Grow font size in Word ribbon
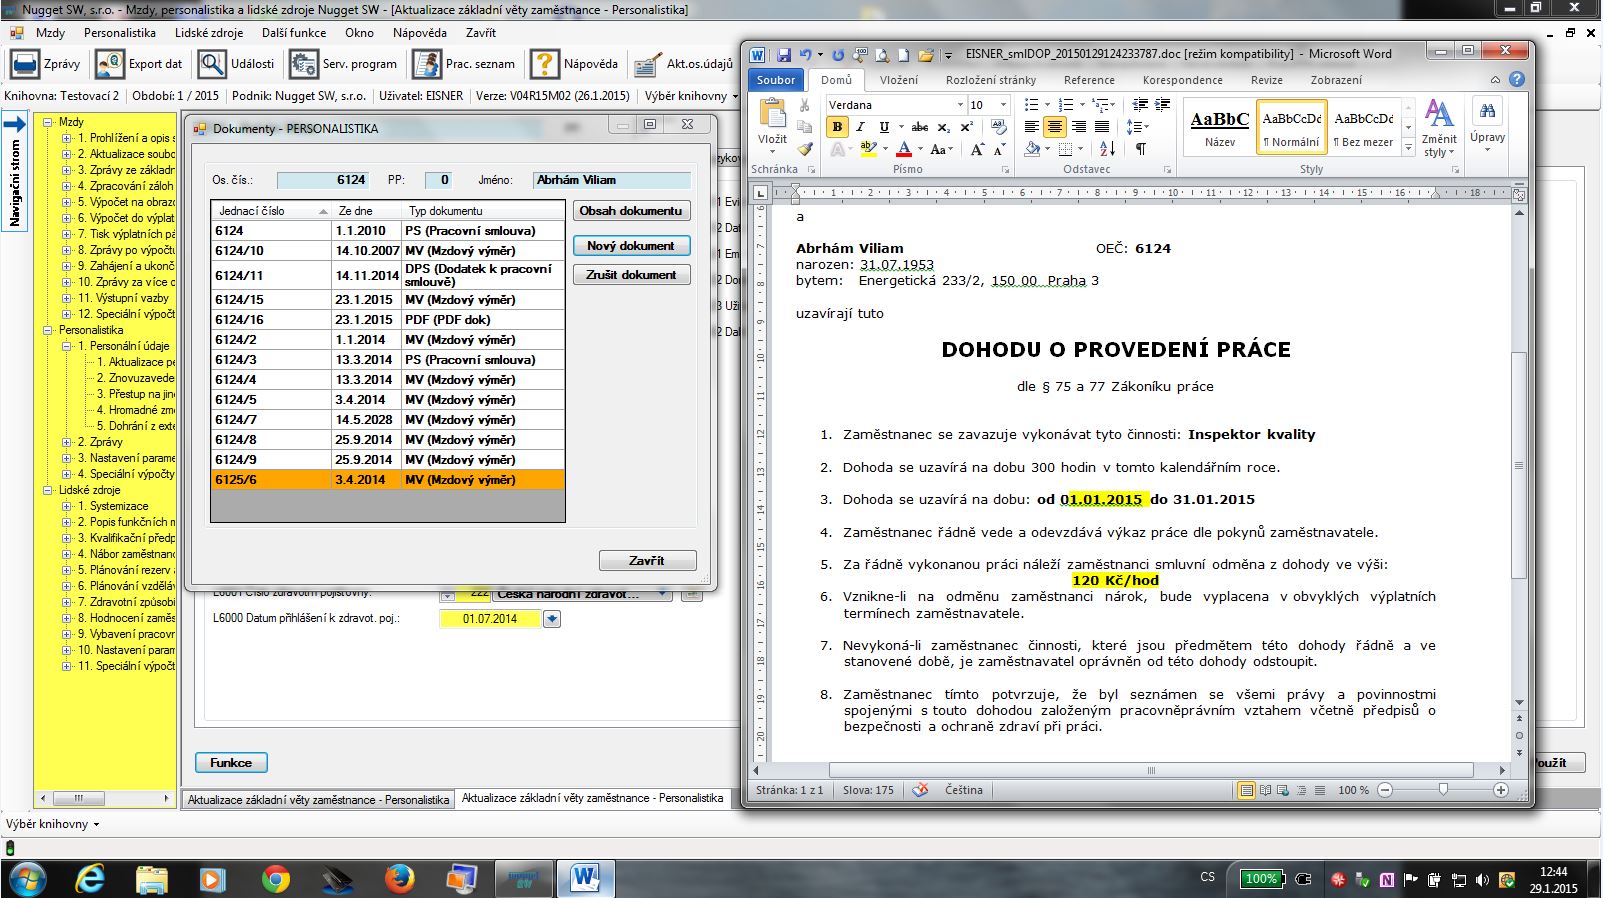The height and width of the screenshot is (898, 1603). [x=977, y=149]
